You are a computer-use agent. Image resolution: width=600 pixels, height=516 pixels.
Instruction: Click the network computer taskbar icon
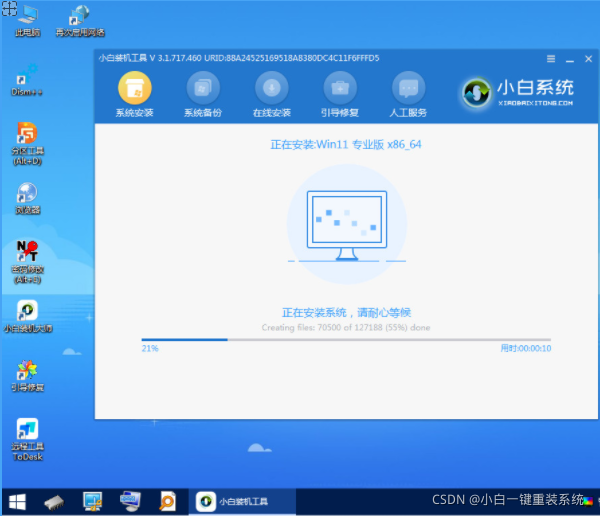pos(130,501)
